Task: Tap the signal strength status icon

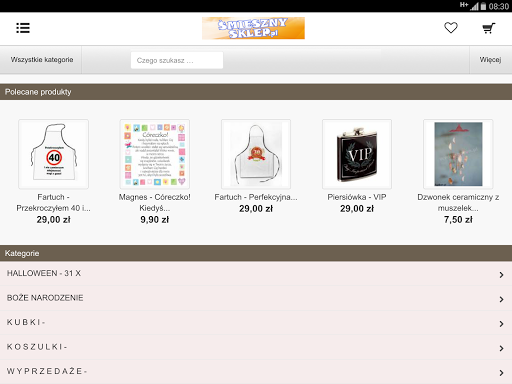Action: (474, 6)
